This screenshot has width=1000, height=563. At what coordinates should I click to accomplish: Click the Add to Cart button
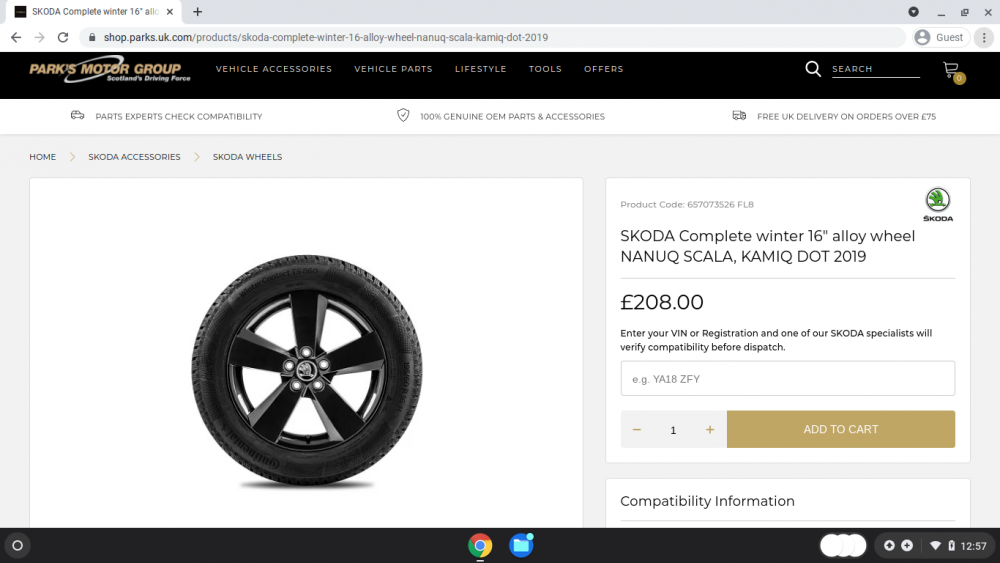[841, 429]
